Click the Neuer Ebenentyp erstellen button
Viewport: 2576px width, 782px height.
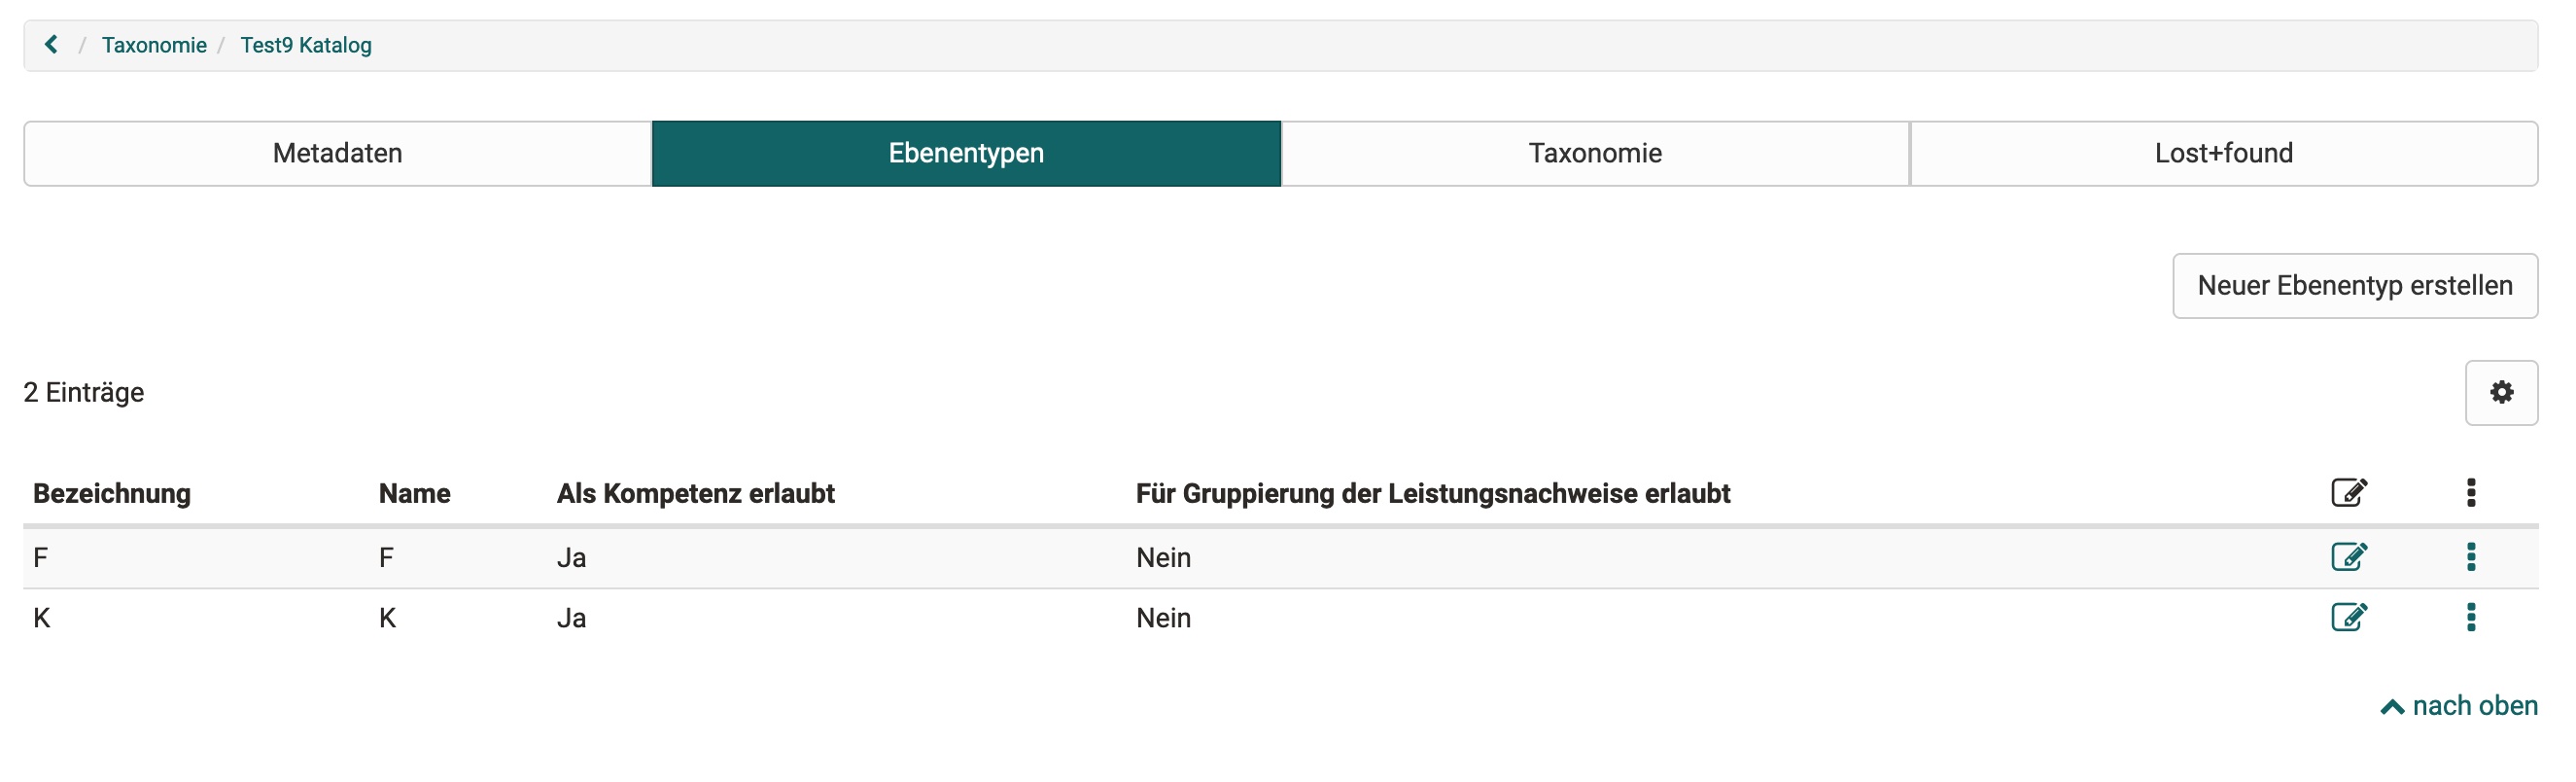[x=2354, y=285]
